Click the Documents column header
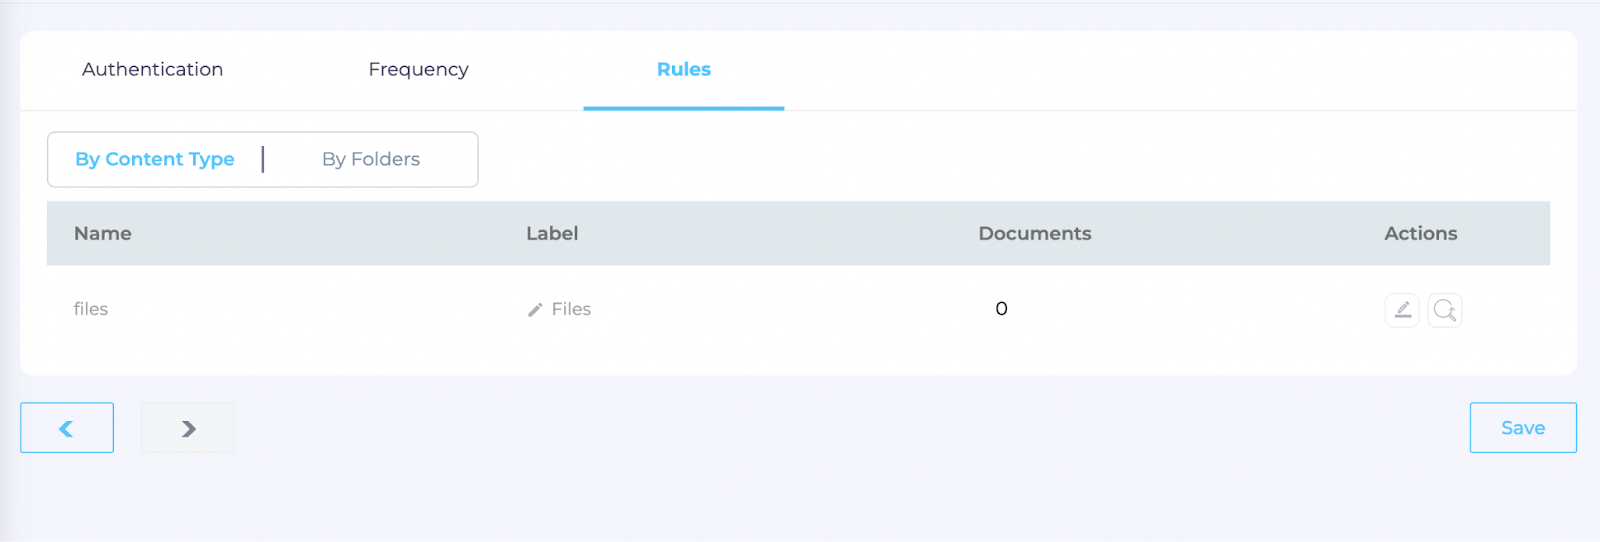Image resolution: width=1600 pixels, height=542 pixels. tap(1035, 233)
